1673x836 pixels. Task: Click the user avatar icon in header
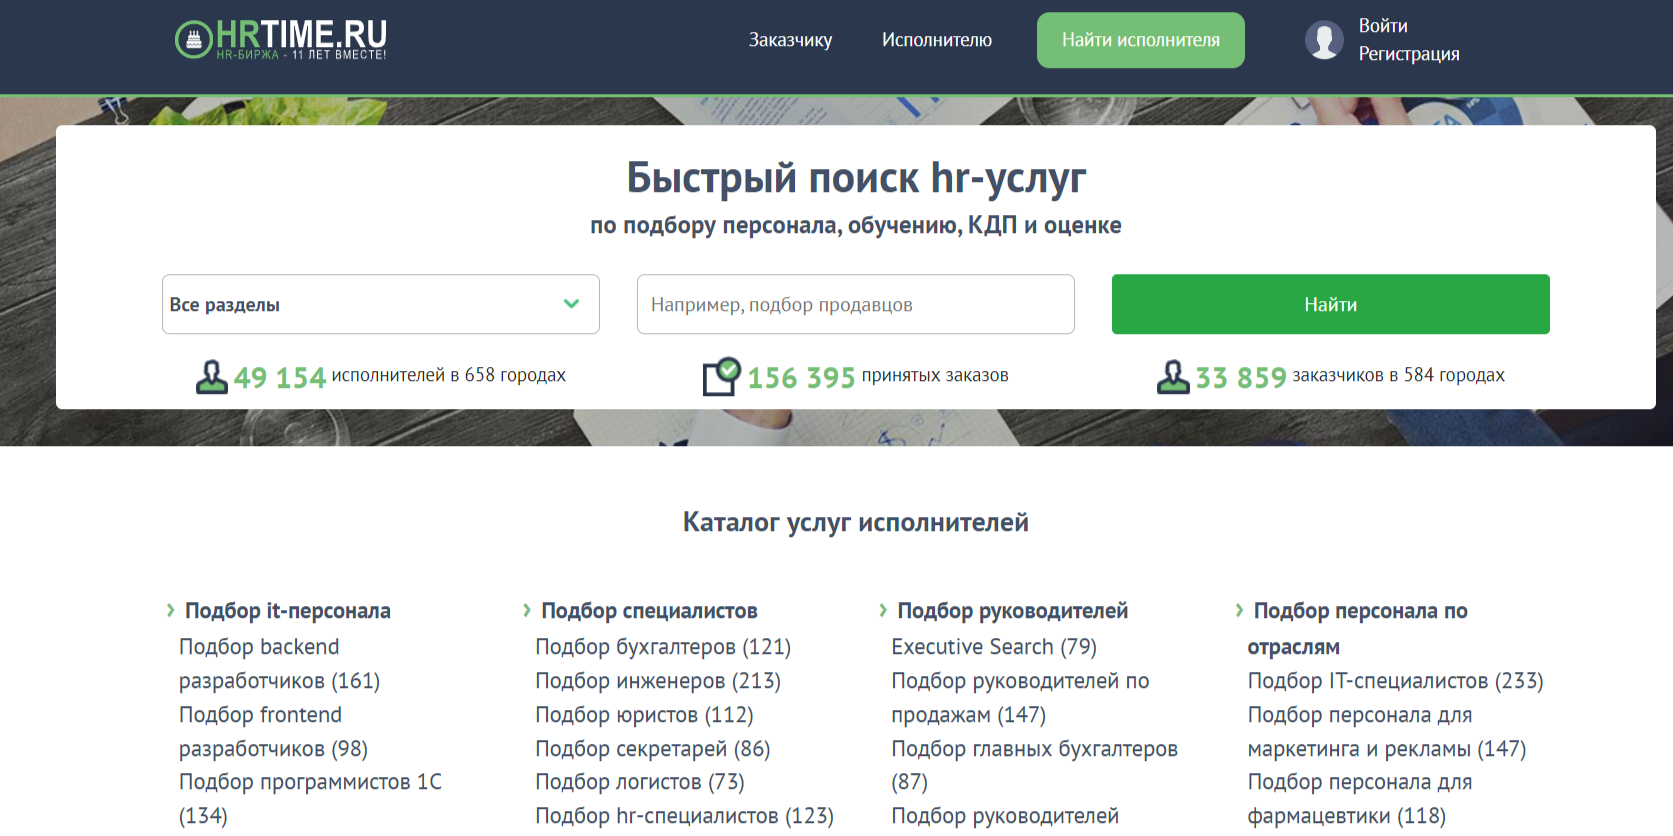click(x=1324, y=40)
